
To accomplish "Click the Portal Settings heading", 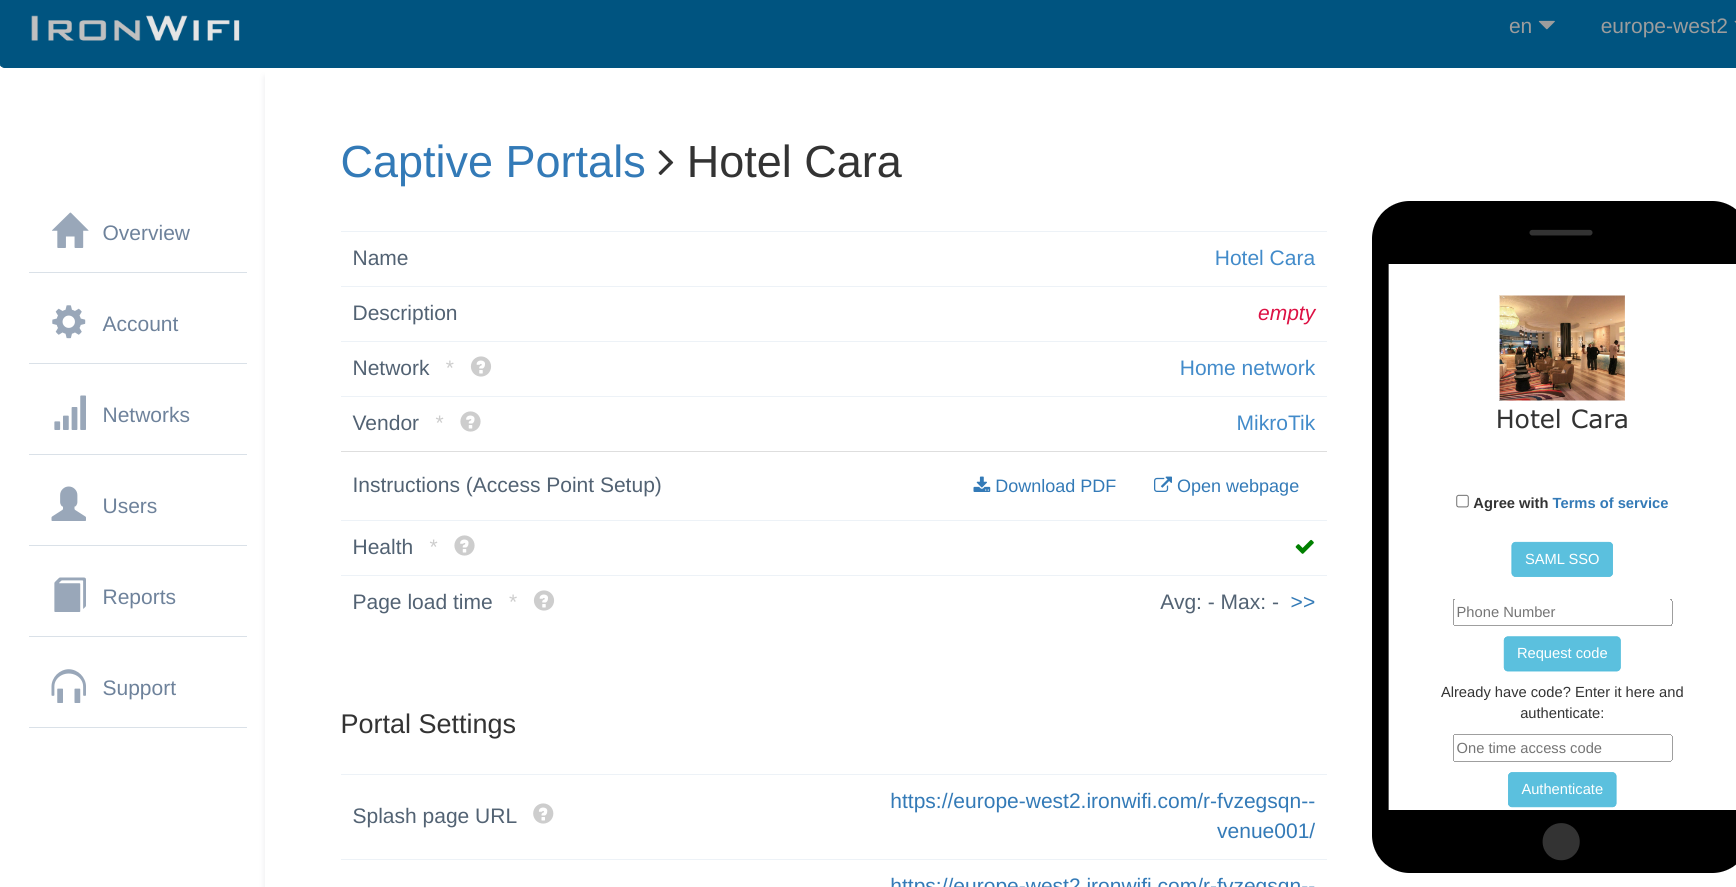I will [x=428, y=724].
